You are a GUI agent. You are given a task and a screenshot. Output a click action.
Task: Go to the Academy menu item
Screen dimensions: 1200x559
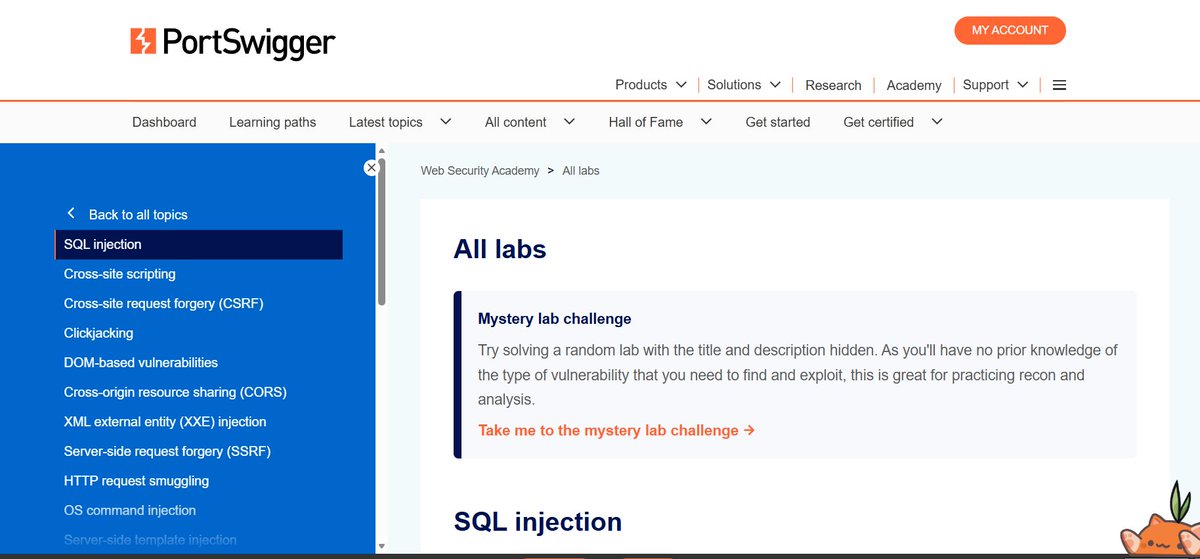914,85
